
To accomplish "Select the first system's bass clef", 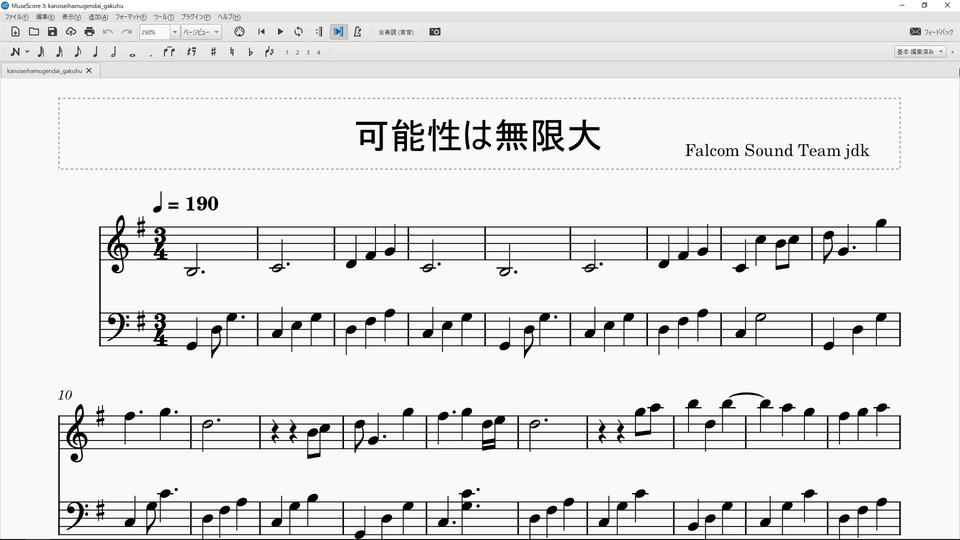I will click(118, 324).
